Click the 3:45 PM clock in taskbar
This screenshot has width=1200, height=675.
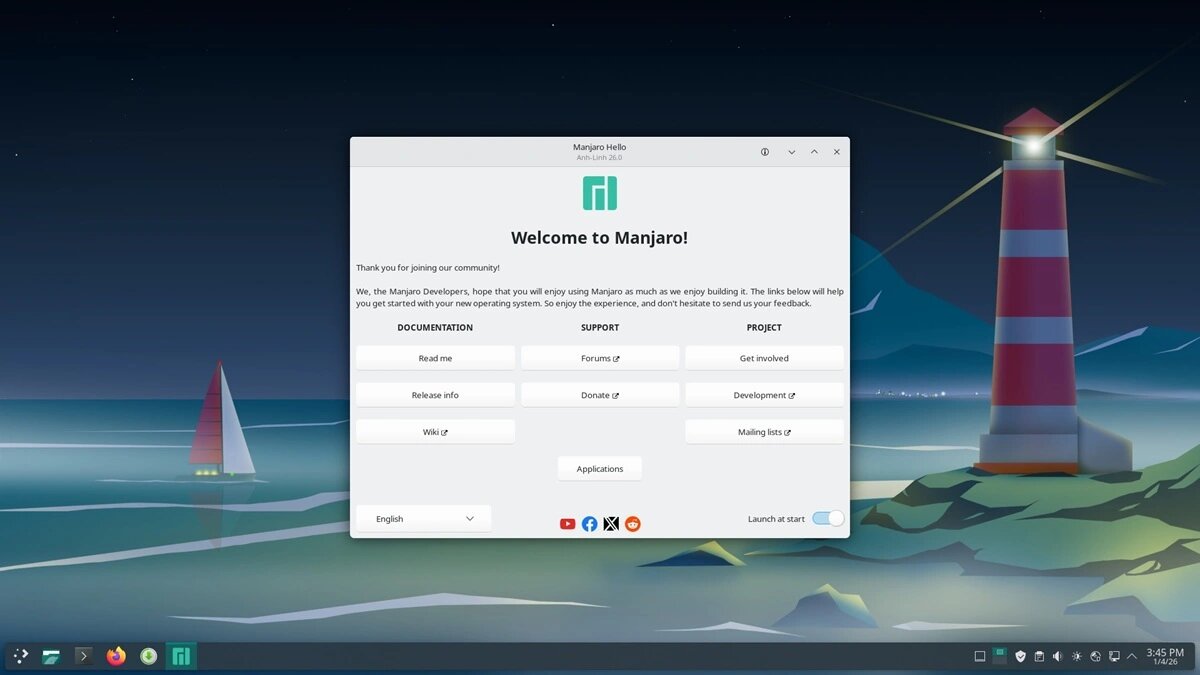tap(1166, 656)
